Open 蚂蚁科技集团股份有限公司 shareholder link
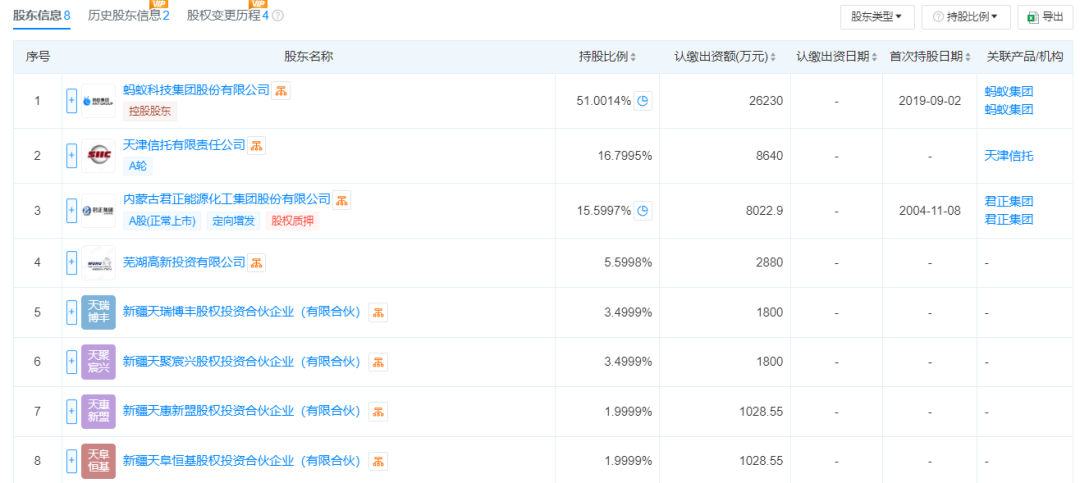This screenshot has height=483, width=1080. [196, 90]
